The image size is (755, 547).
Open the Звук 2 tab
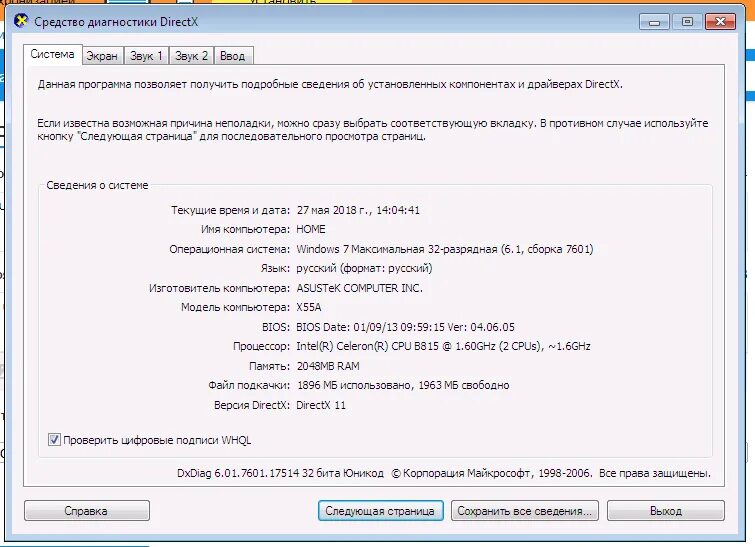click(191, 56)
